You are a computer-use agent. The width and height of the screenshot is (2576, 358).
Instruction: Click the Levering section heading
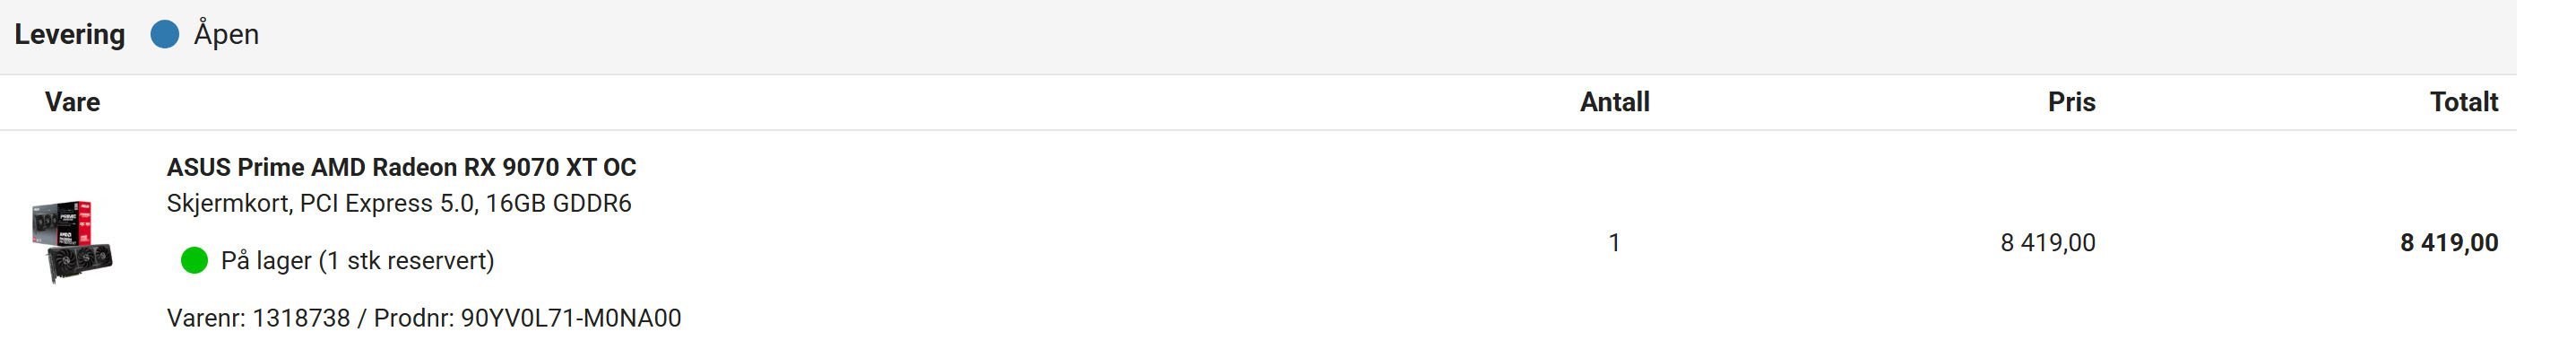pos(70,35)
